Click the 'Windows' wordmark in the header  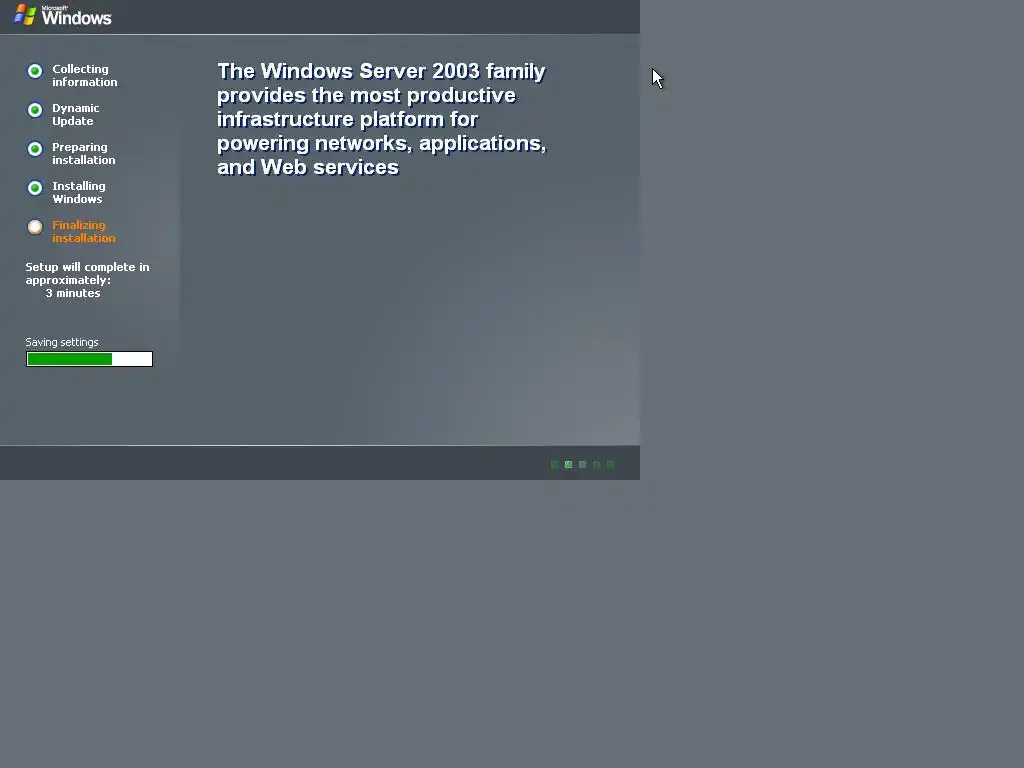(76, 17)
